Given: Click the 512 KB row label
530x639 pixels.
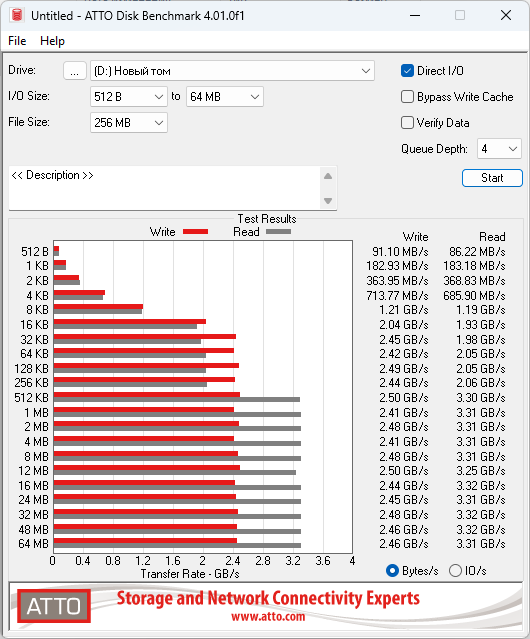Looking at the screenshot, I should click(x=31, y=398).
